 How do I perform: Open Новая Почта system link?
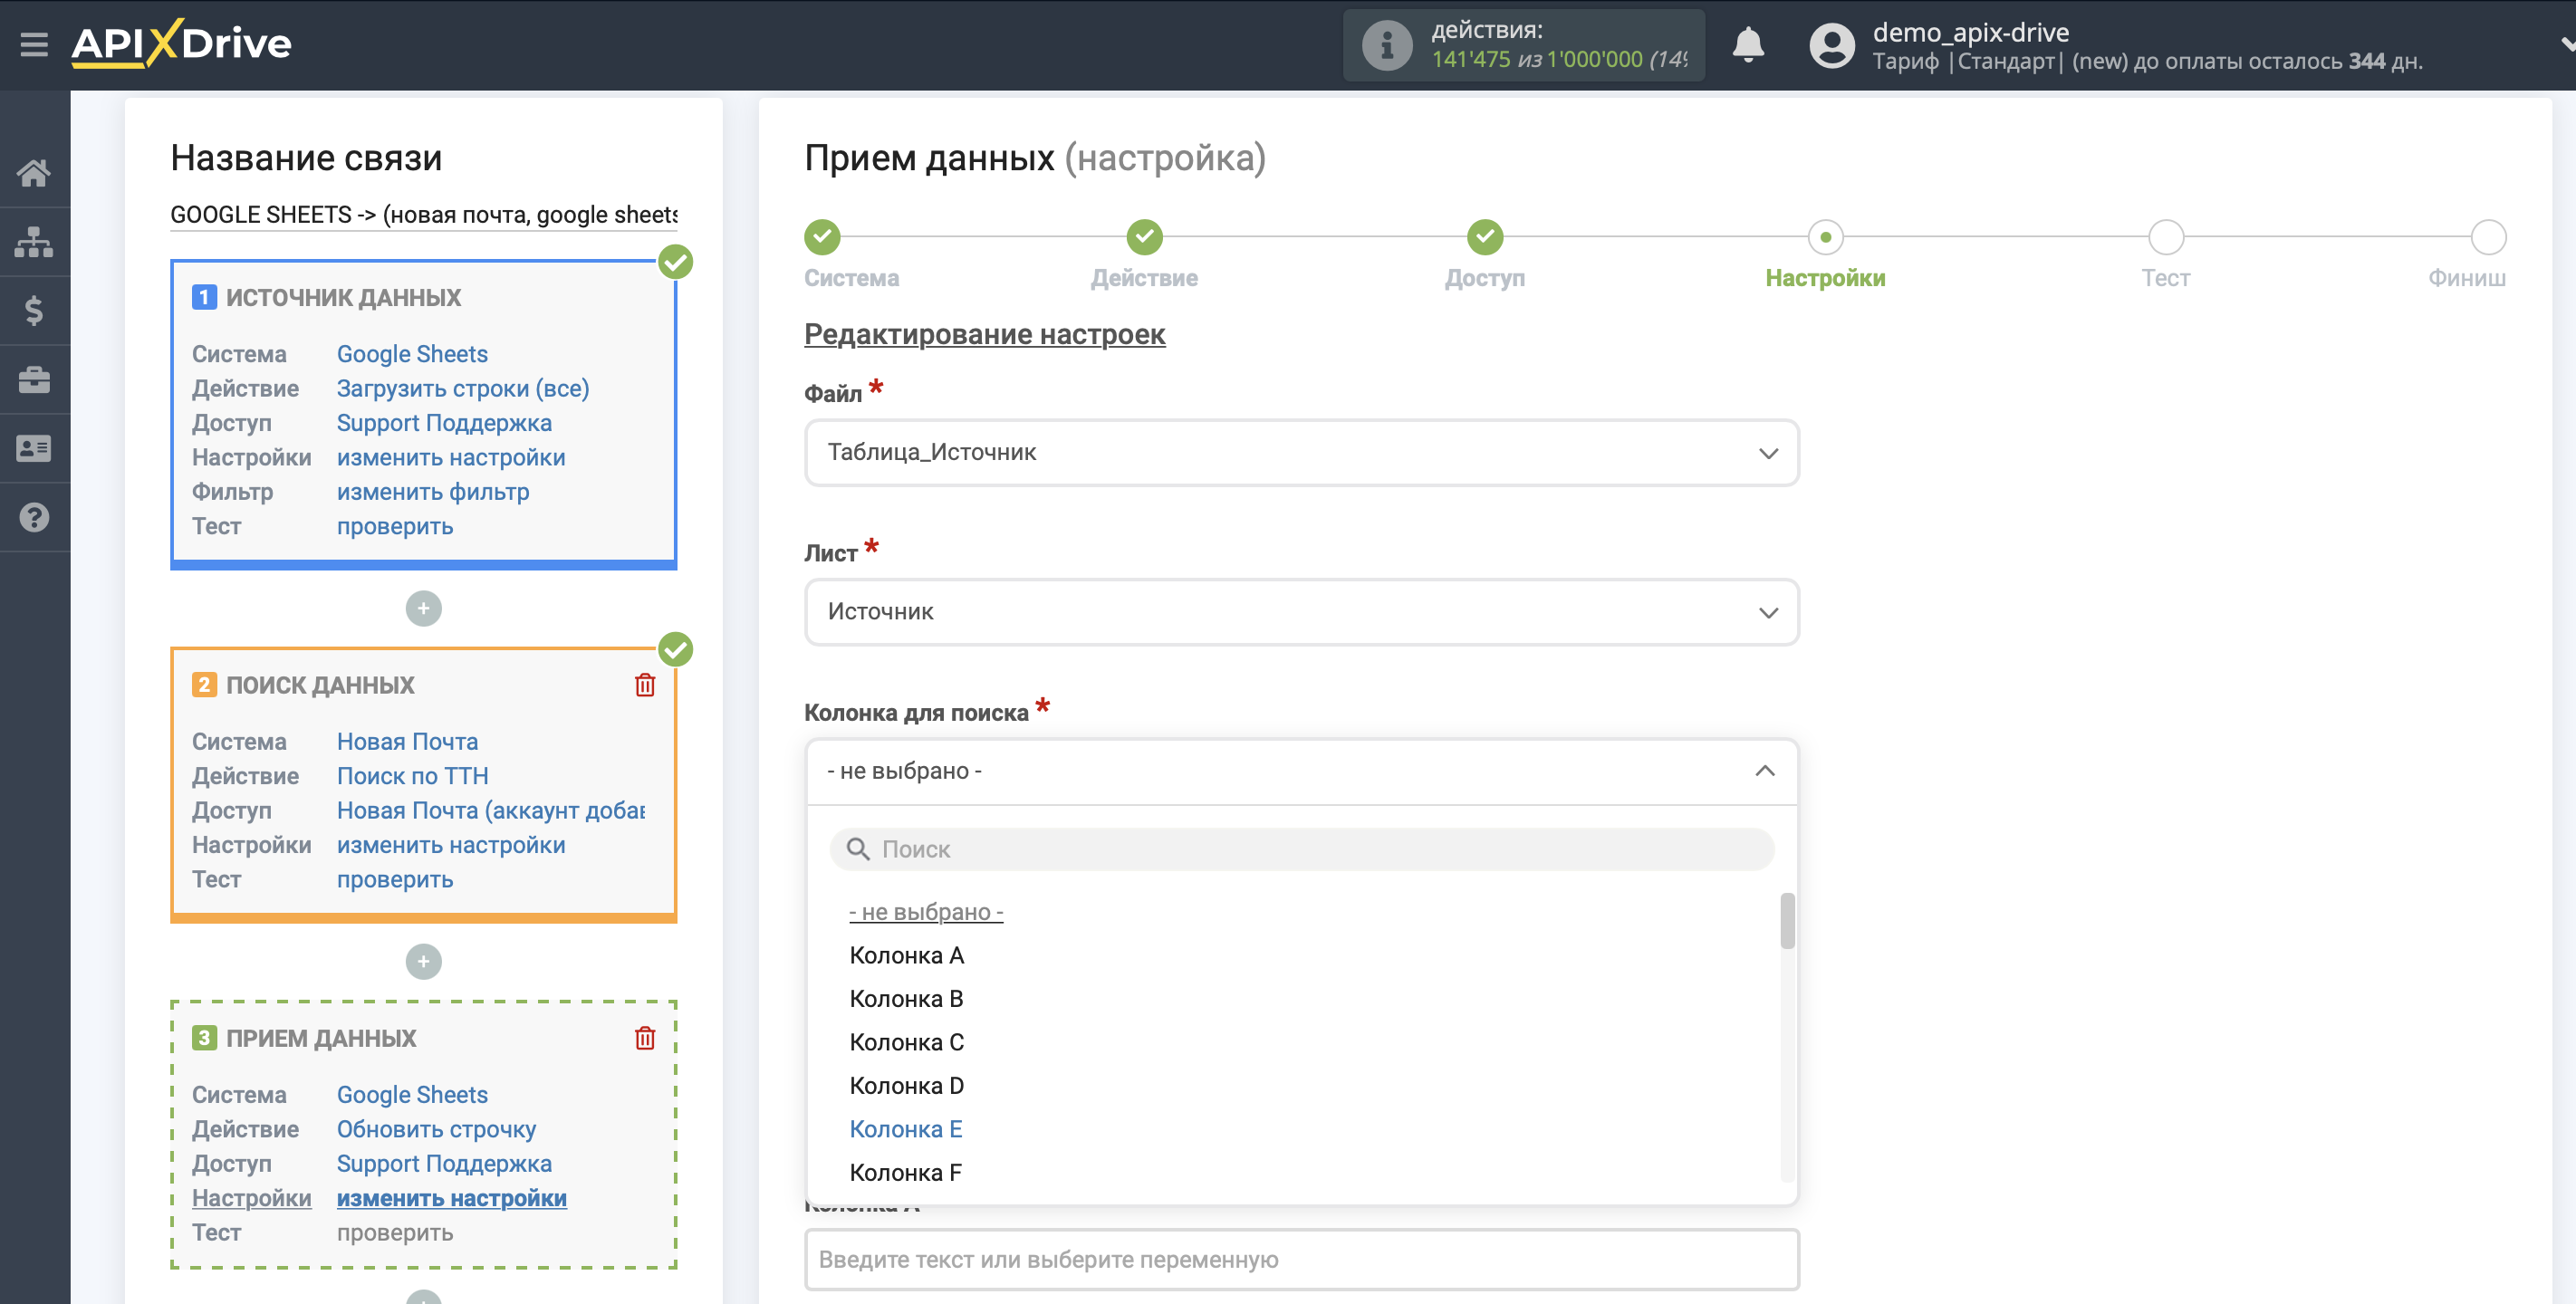(407, 741)
